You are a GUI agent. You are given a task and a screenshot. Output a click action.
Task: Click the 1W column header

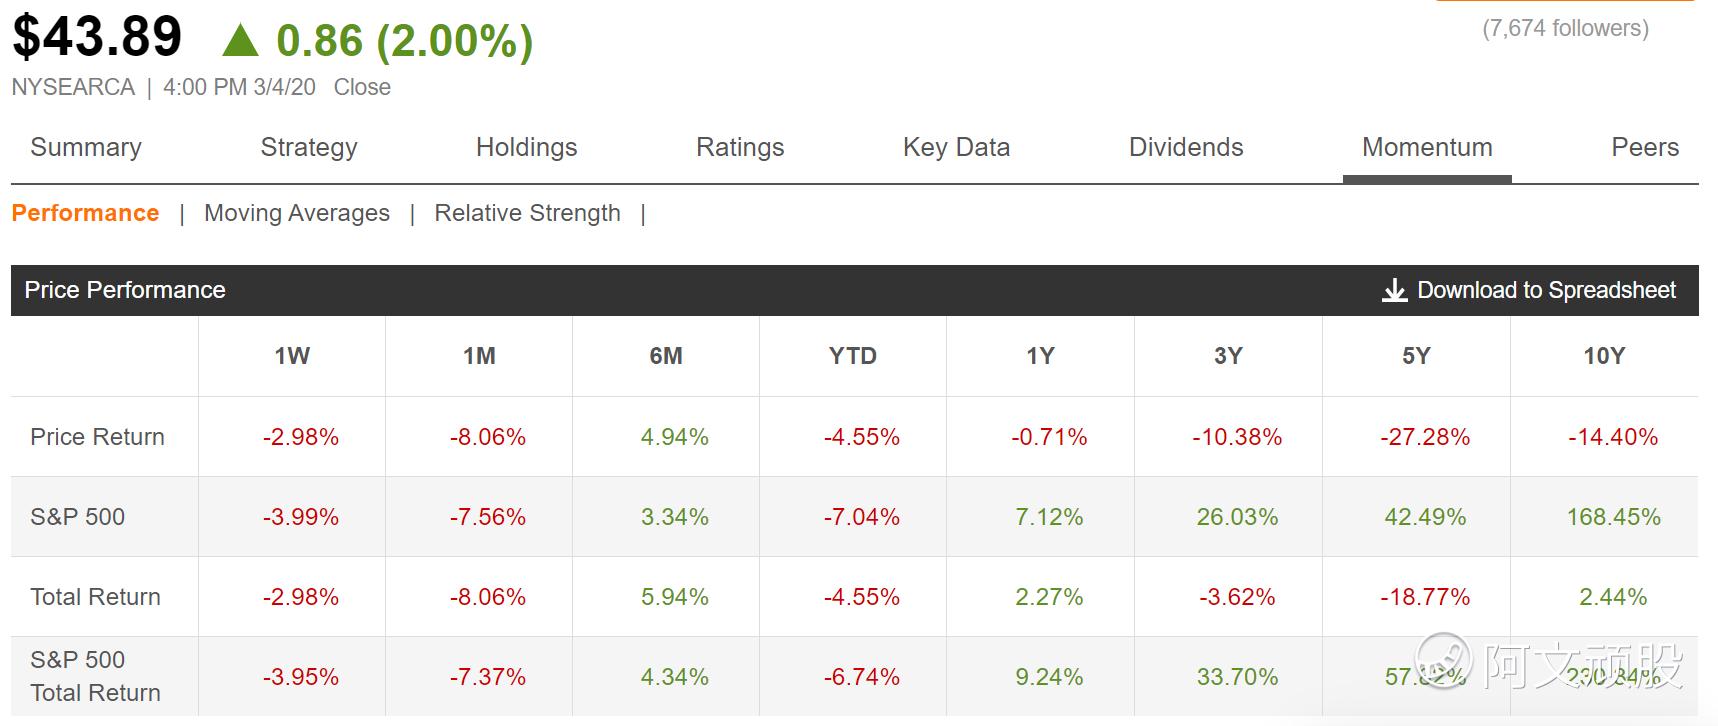[292, 356]
